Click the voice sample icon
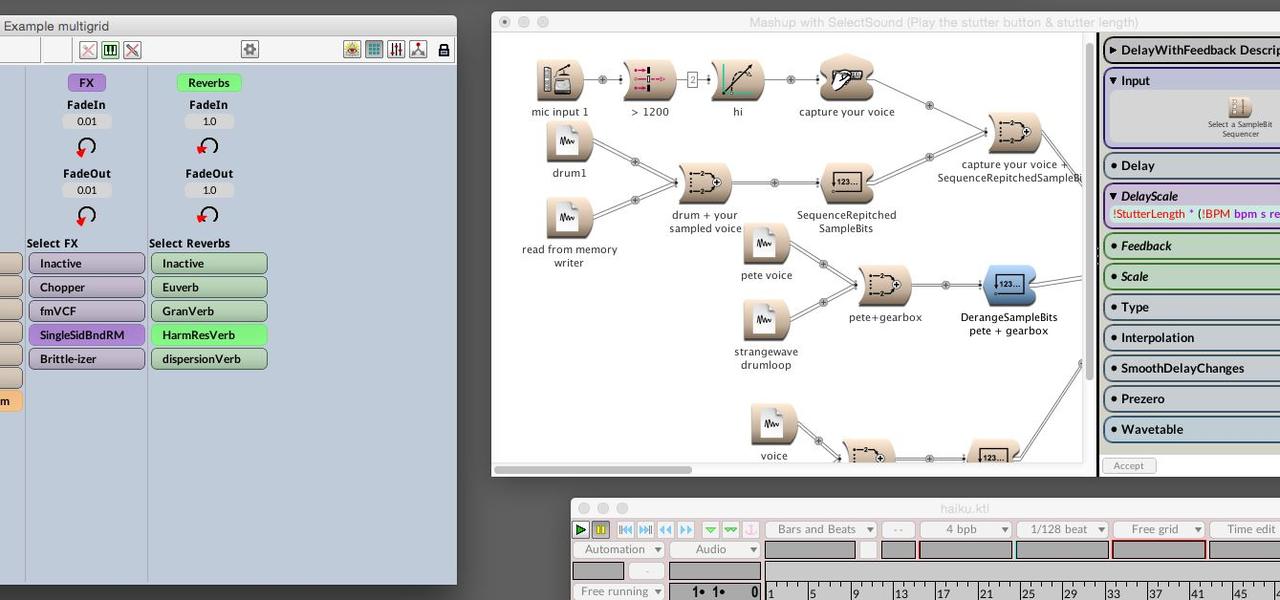Image resolution: width=1280 pixels, height=600 pixels. [x=773, y=425]
